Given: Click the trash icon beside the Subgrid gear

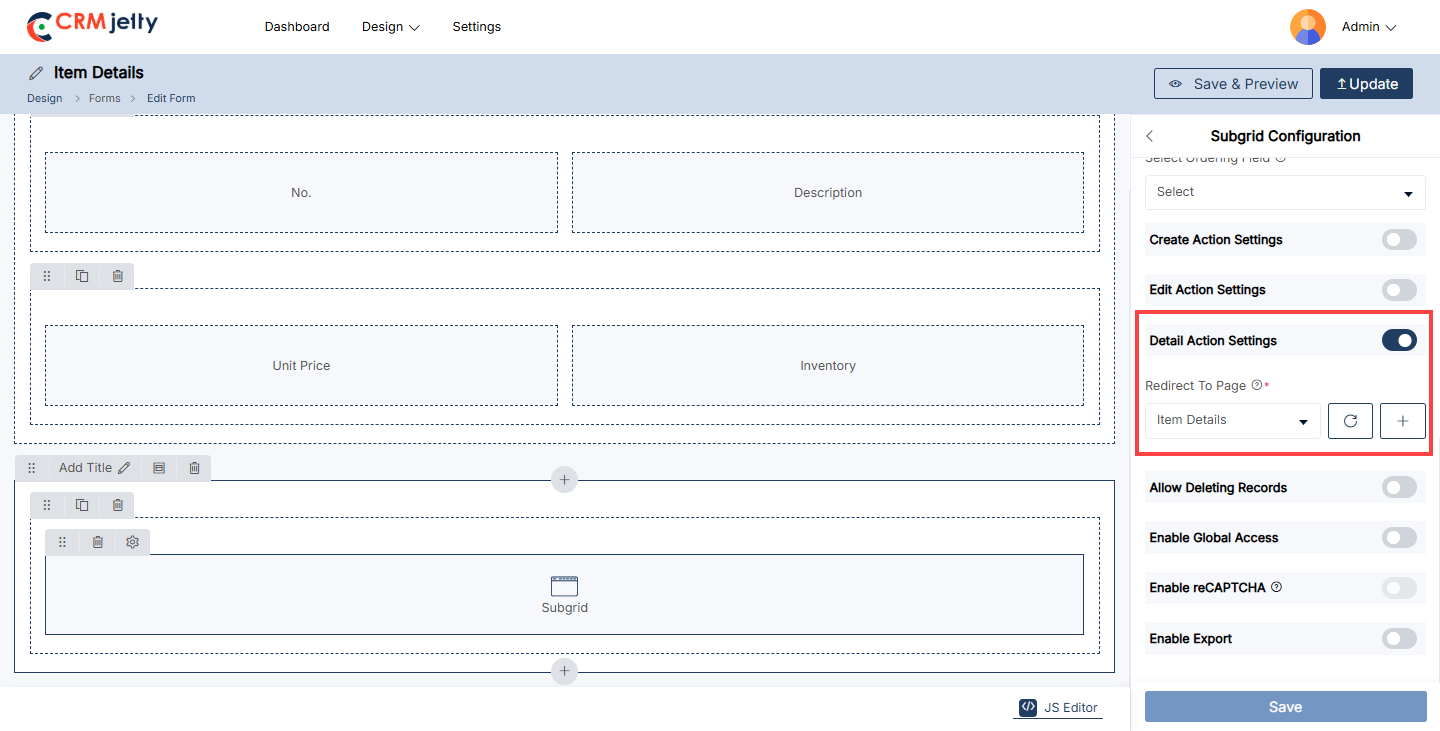Looking at the screenshot, I should [x=97, y=542].
